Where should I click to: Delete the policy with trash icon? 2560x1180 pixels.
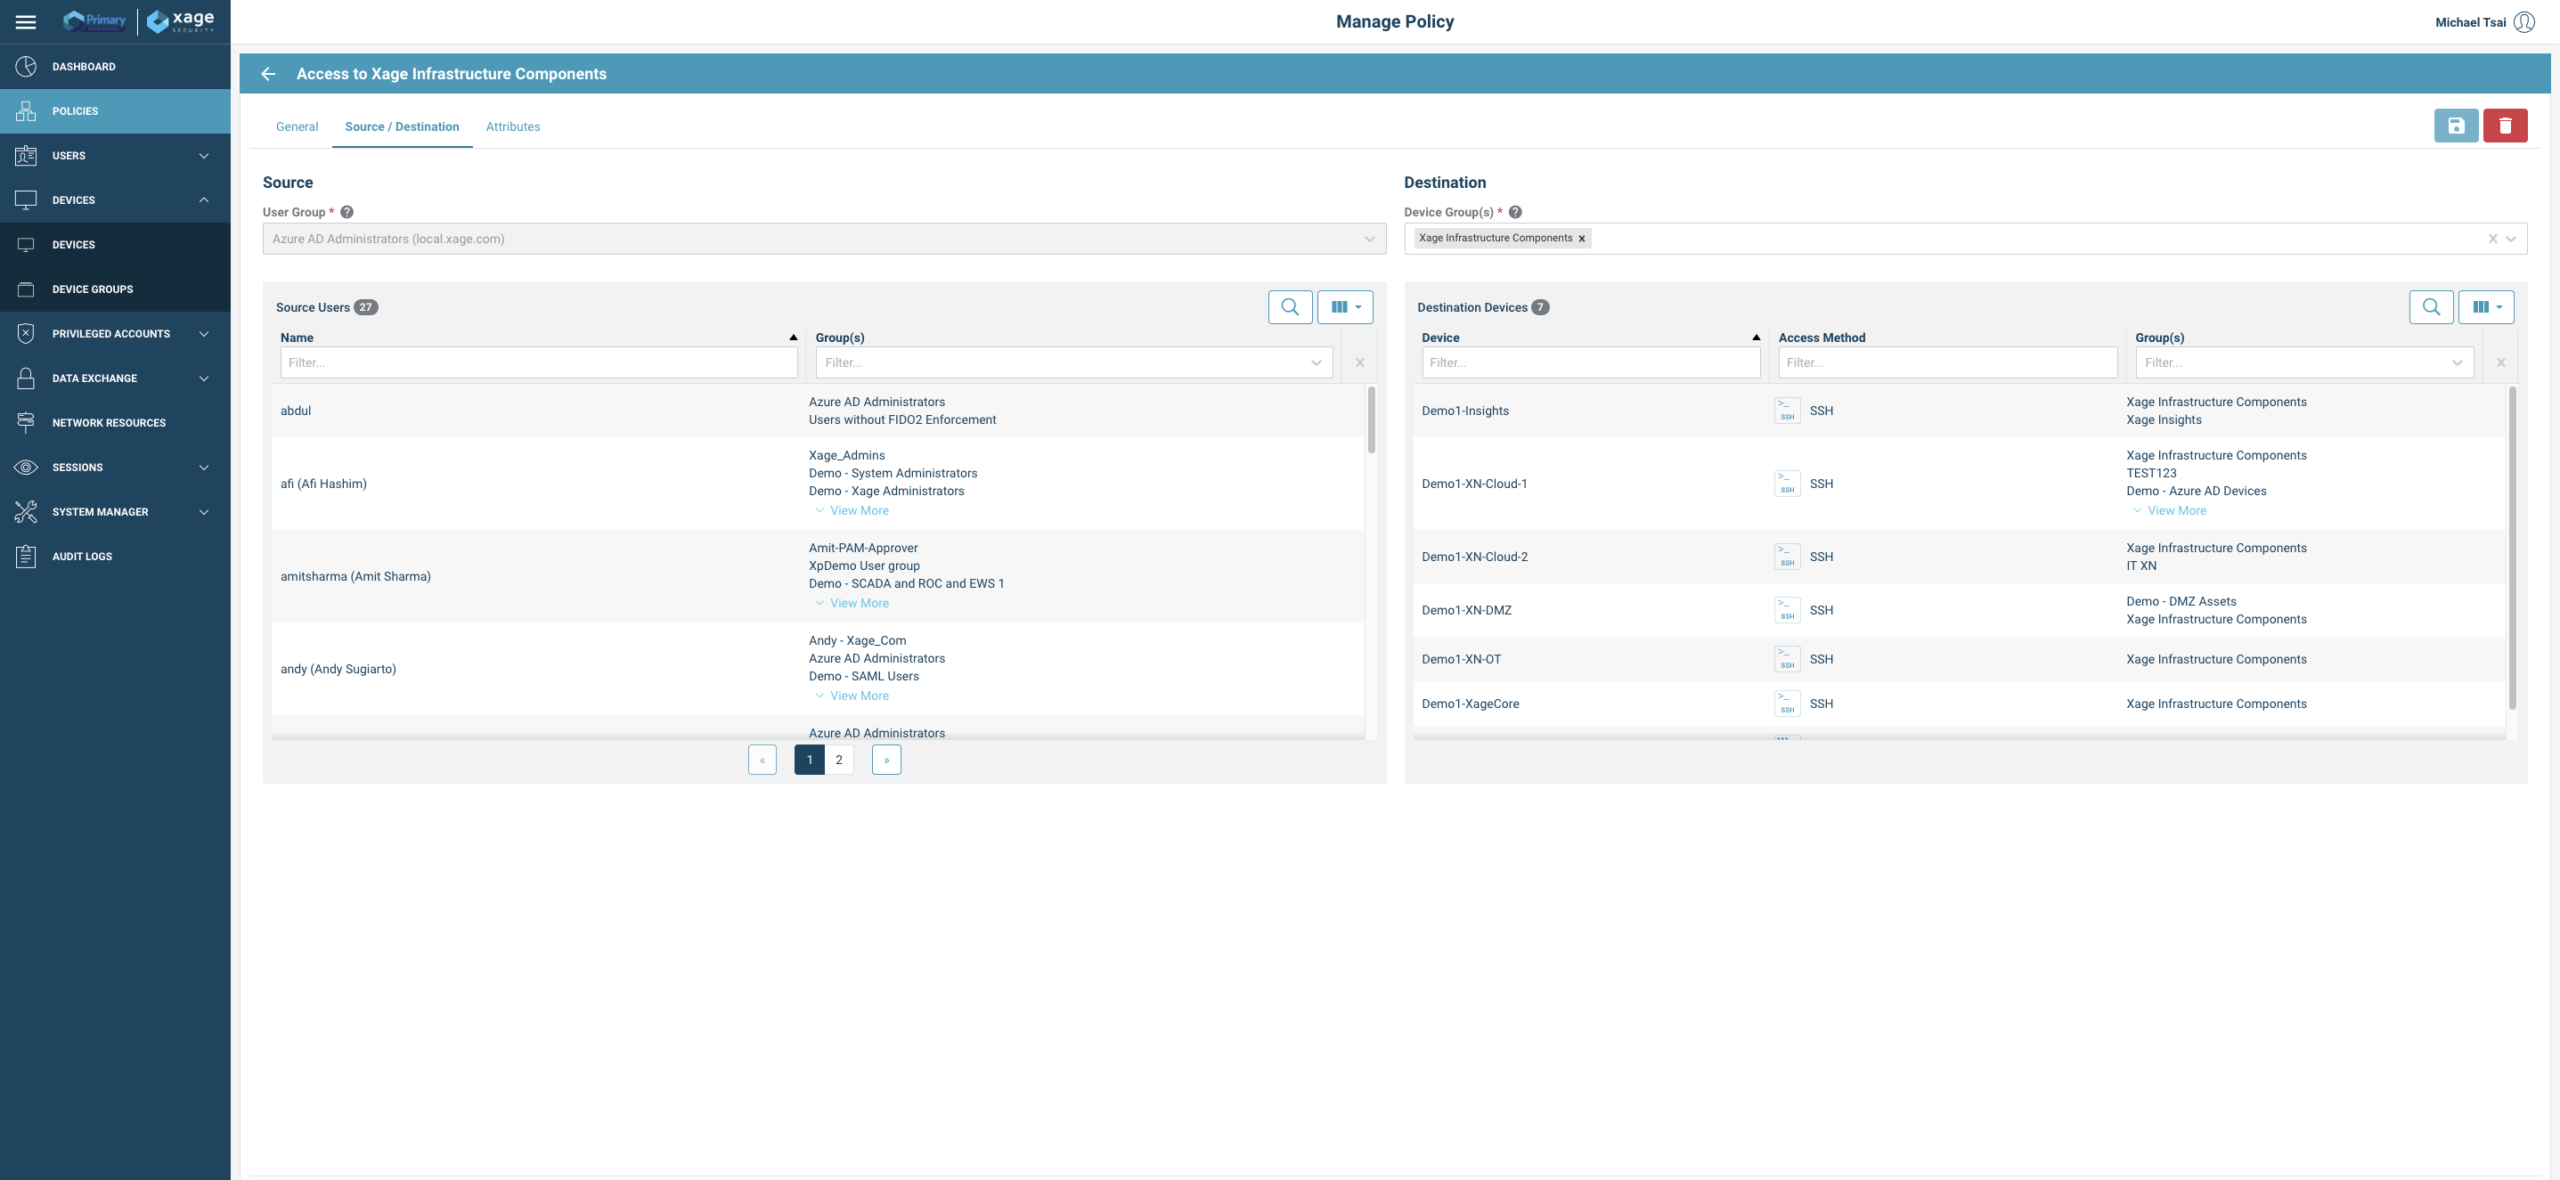(x=2505, y=126)
